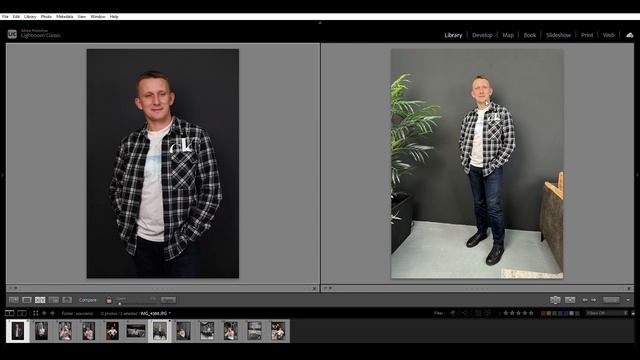Image resolution: width=640 pixels, height=360 pixels.
Task: Open the cloud sync status icon
Action: click(630, 35)
